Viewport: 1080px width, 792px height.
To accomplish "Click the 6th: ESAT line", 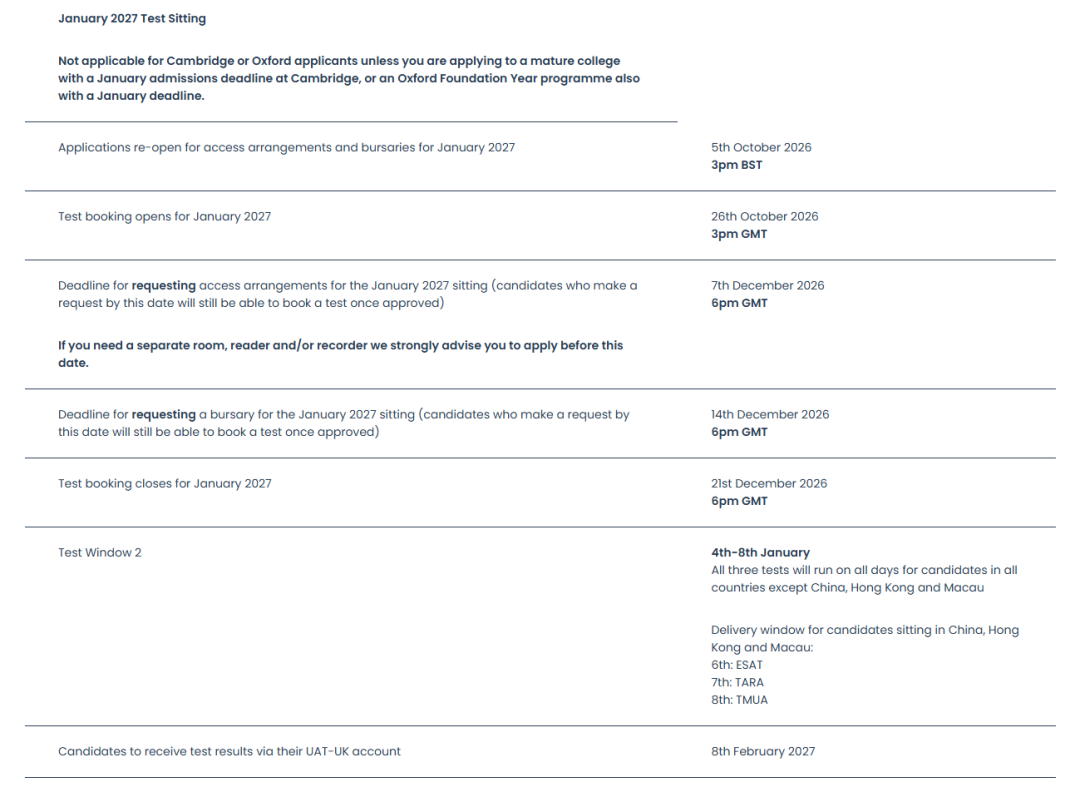I will 737,665.
